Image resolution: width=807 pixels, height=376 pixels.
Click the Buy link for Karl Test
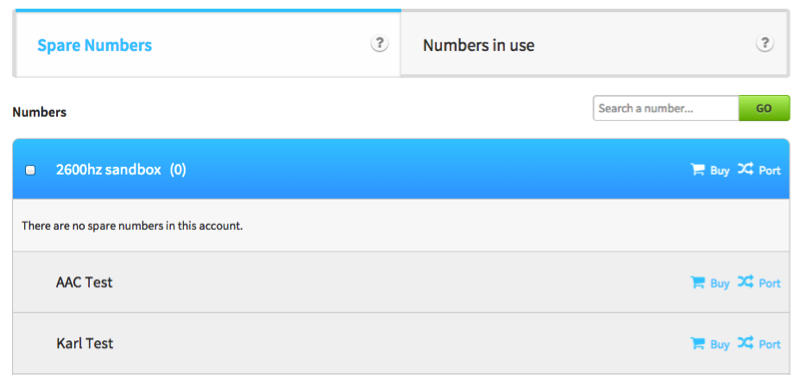tap(720, 344)
